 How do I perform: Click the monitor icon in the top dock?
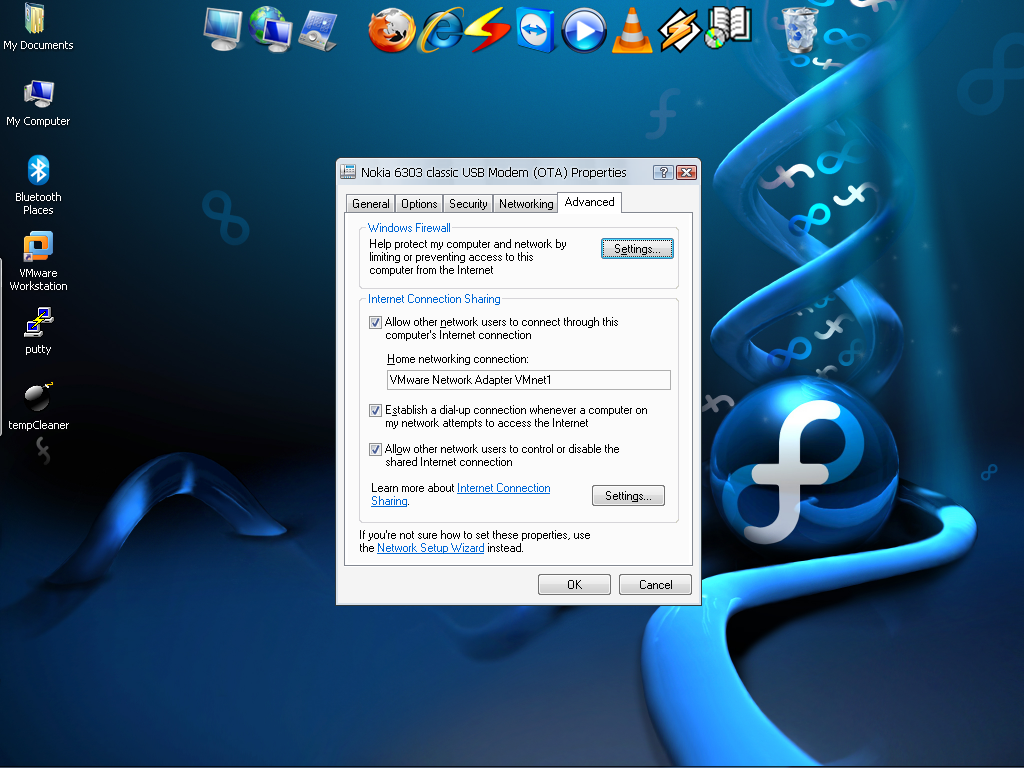[x=223, y=29]
